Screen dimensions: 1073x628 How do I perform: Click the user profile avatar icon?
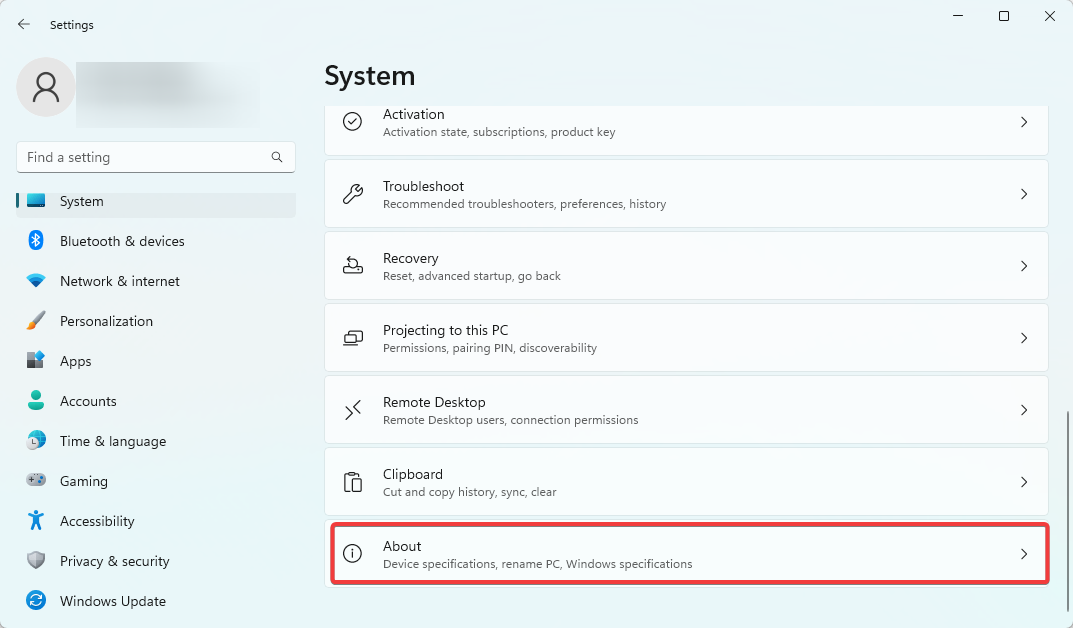[x=46, y=87]
